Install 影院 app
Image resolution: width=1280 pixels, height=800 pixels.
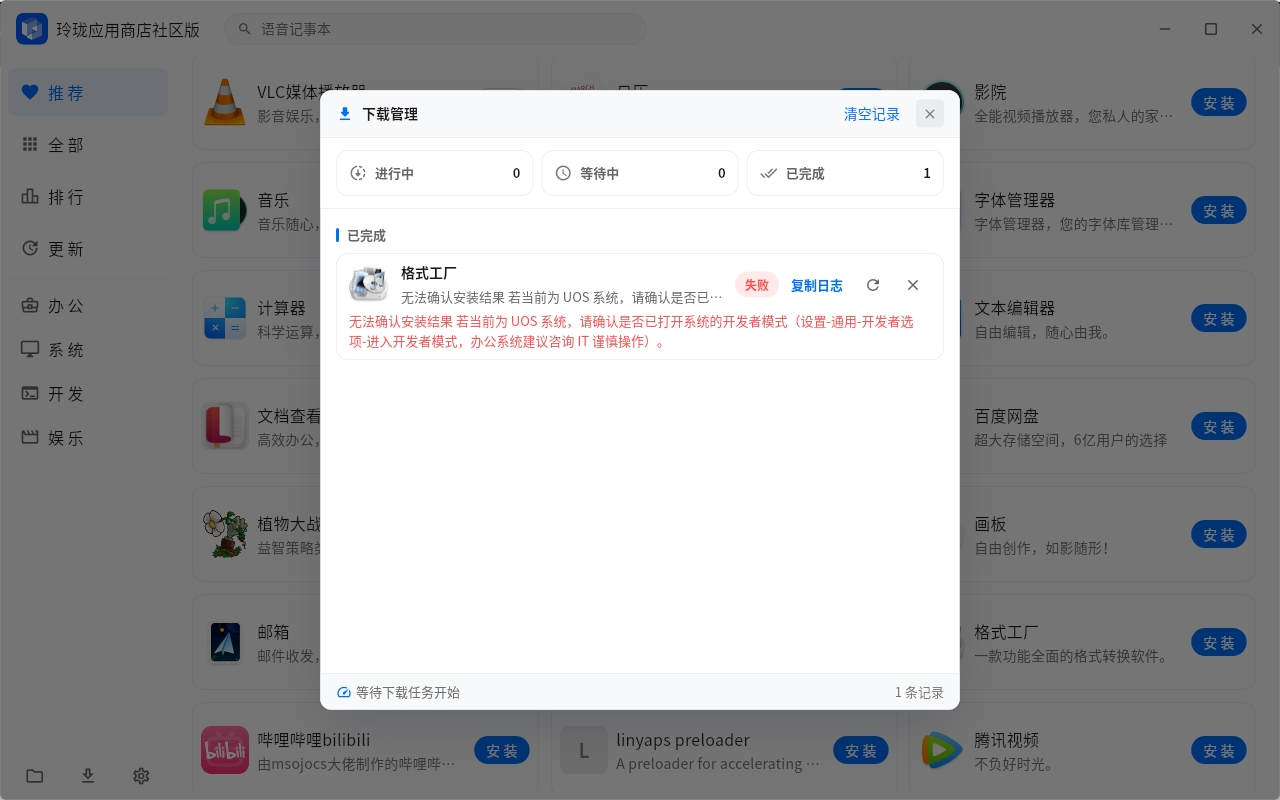pos(1219,103)
